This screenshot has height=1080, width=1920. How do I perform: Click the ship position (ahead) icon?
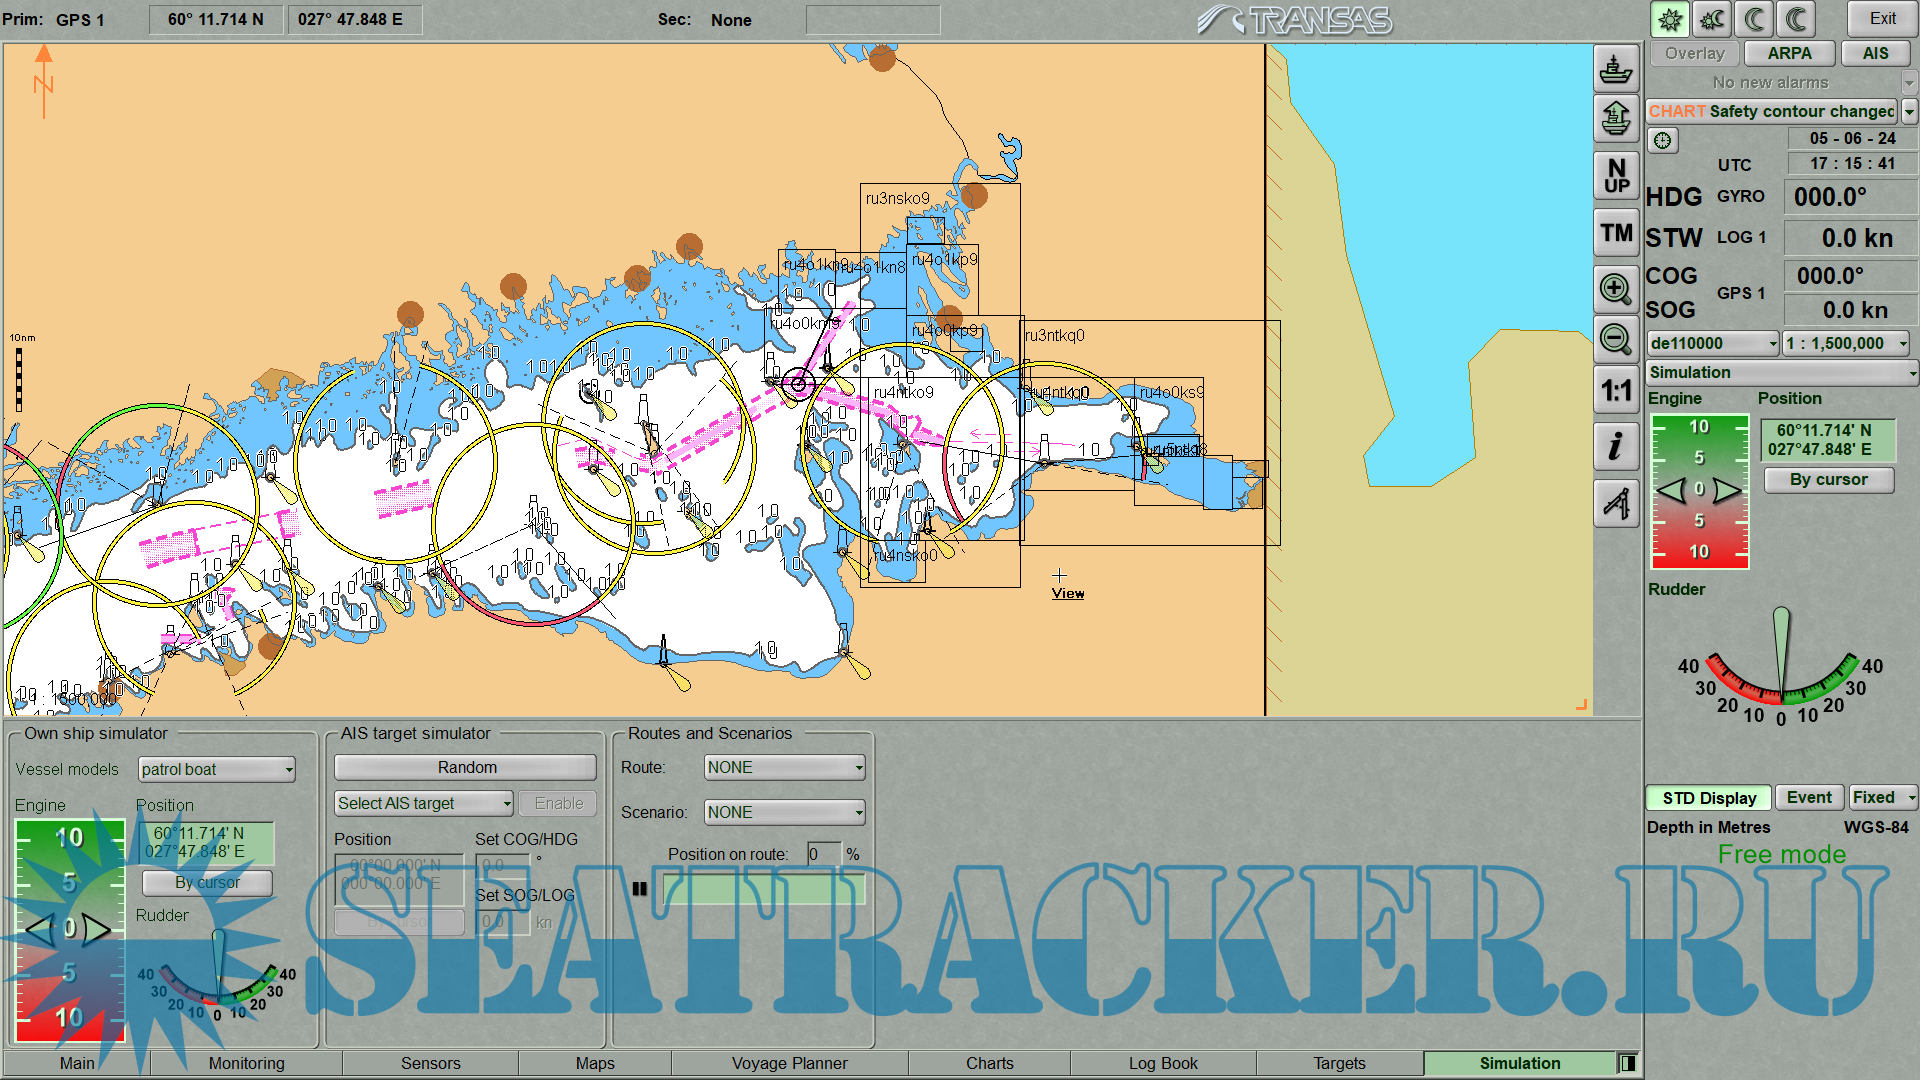tap(1616, 119)
